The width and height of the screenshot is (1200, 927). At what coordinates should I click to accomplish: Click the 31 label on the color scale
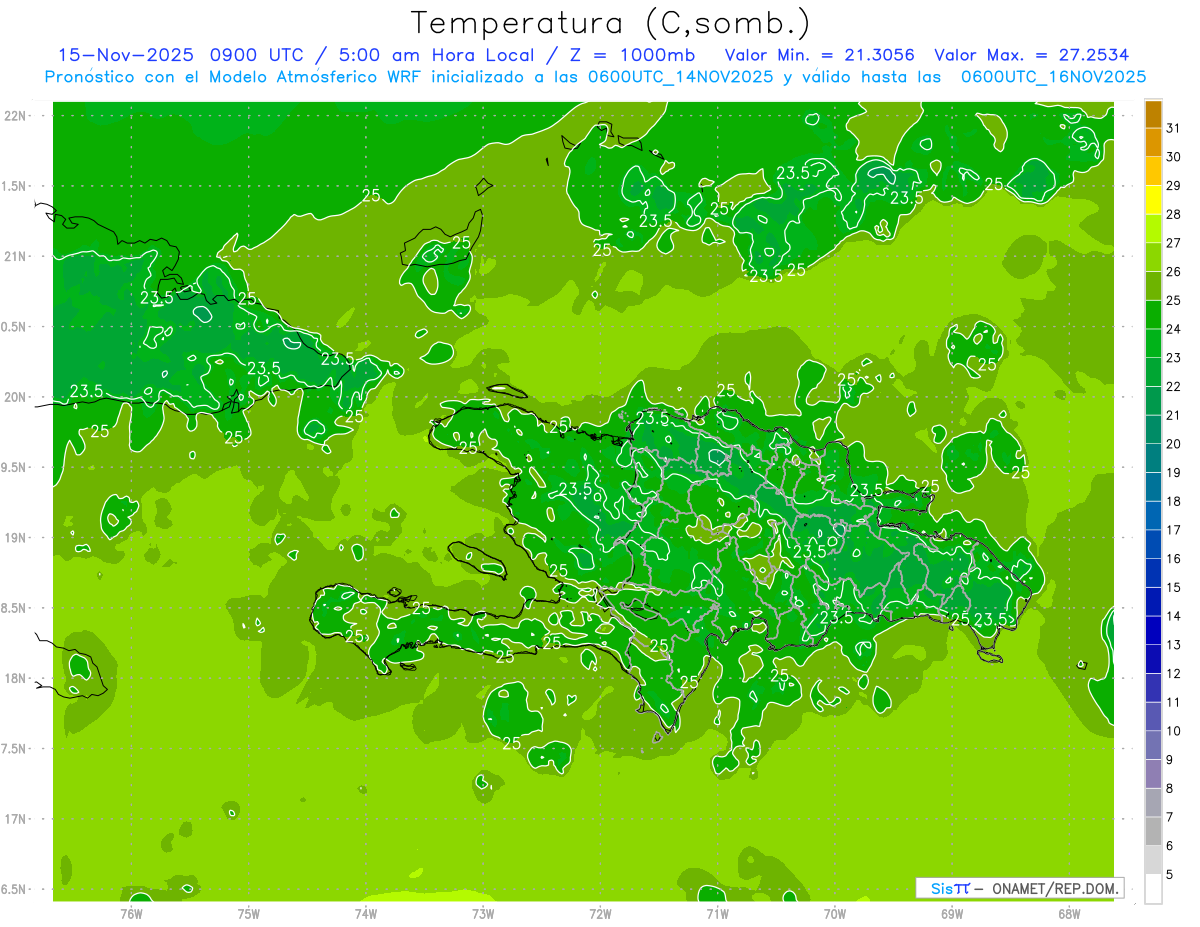(1174, 128)
